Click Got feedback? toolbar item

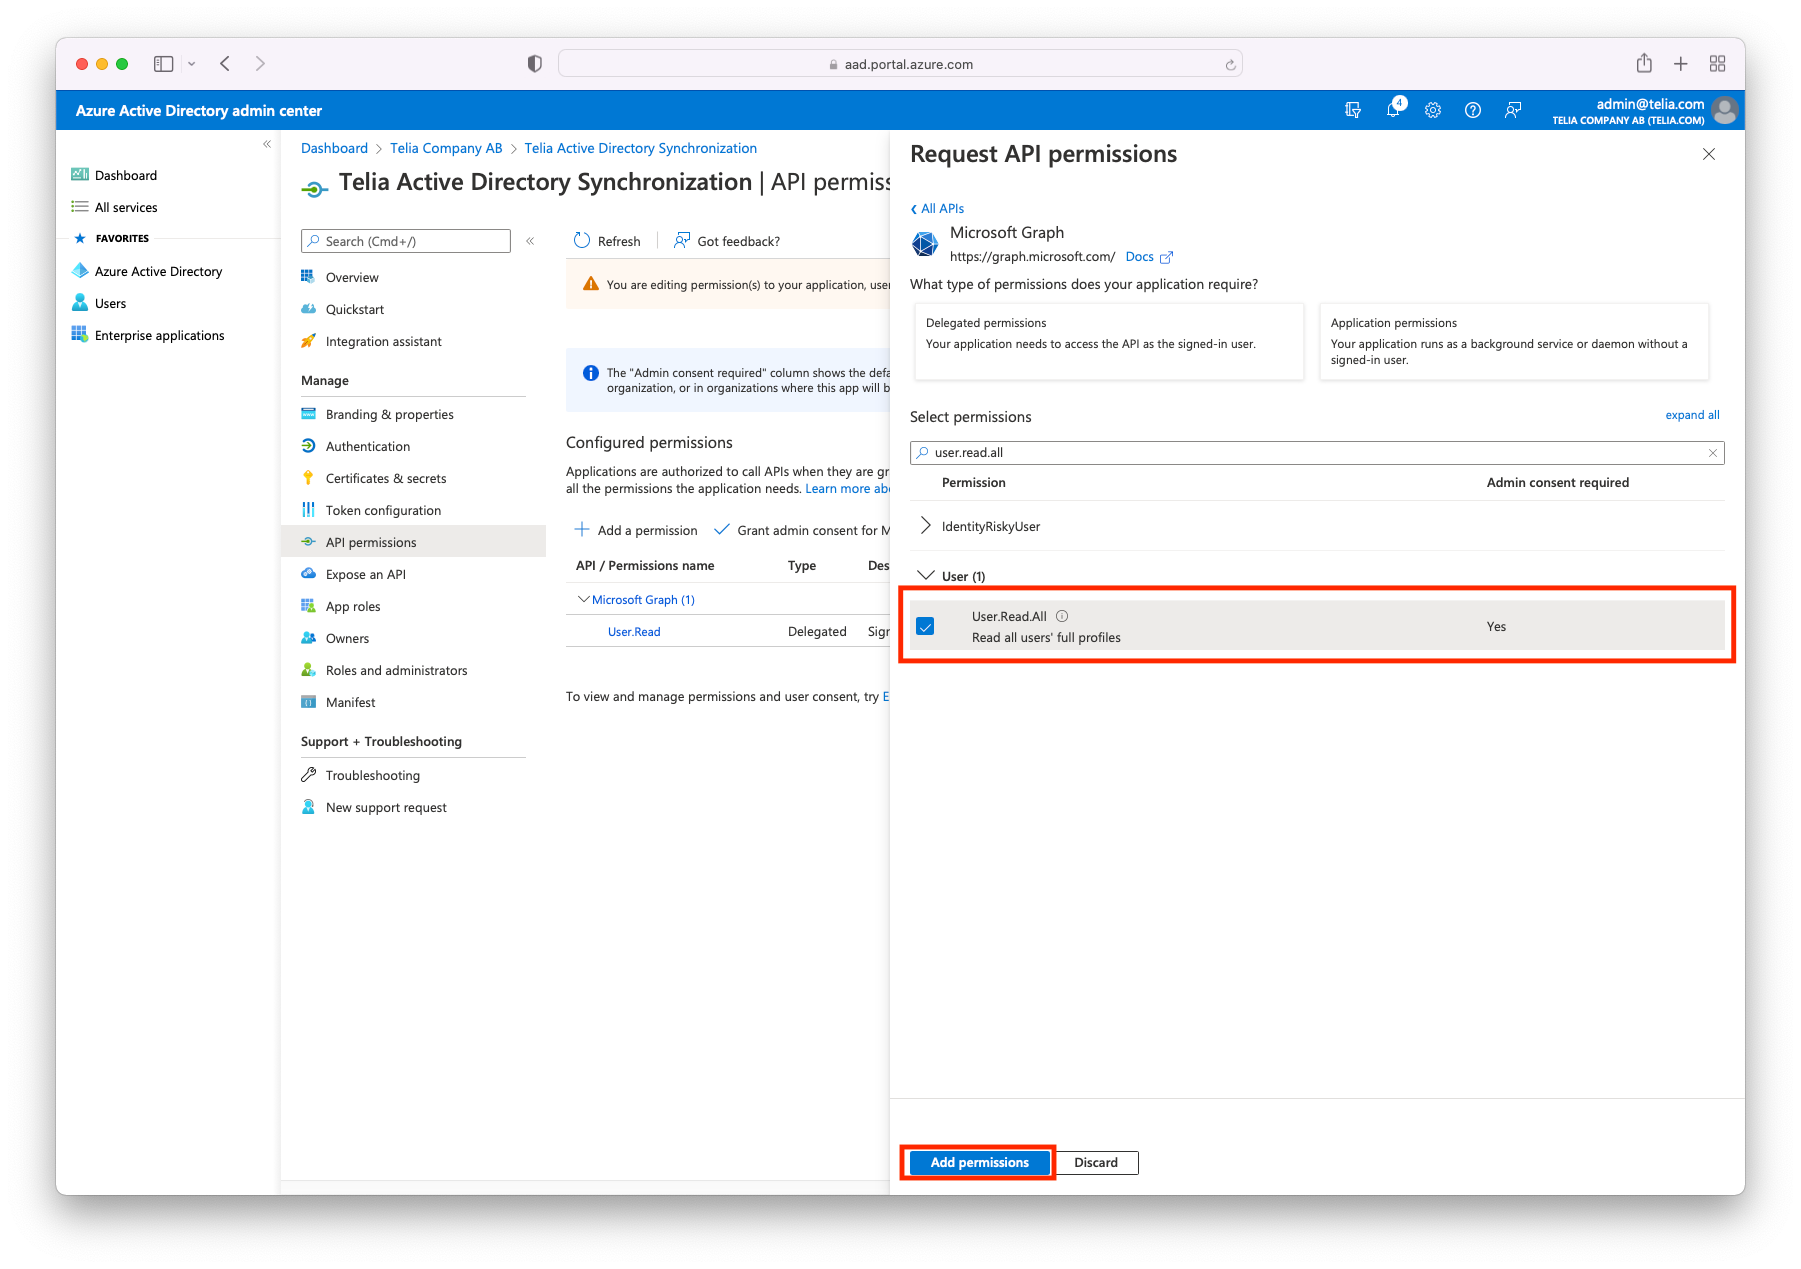coord(727,241)
